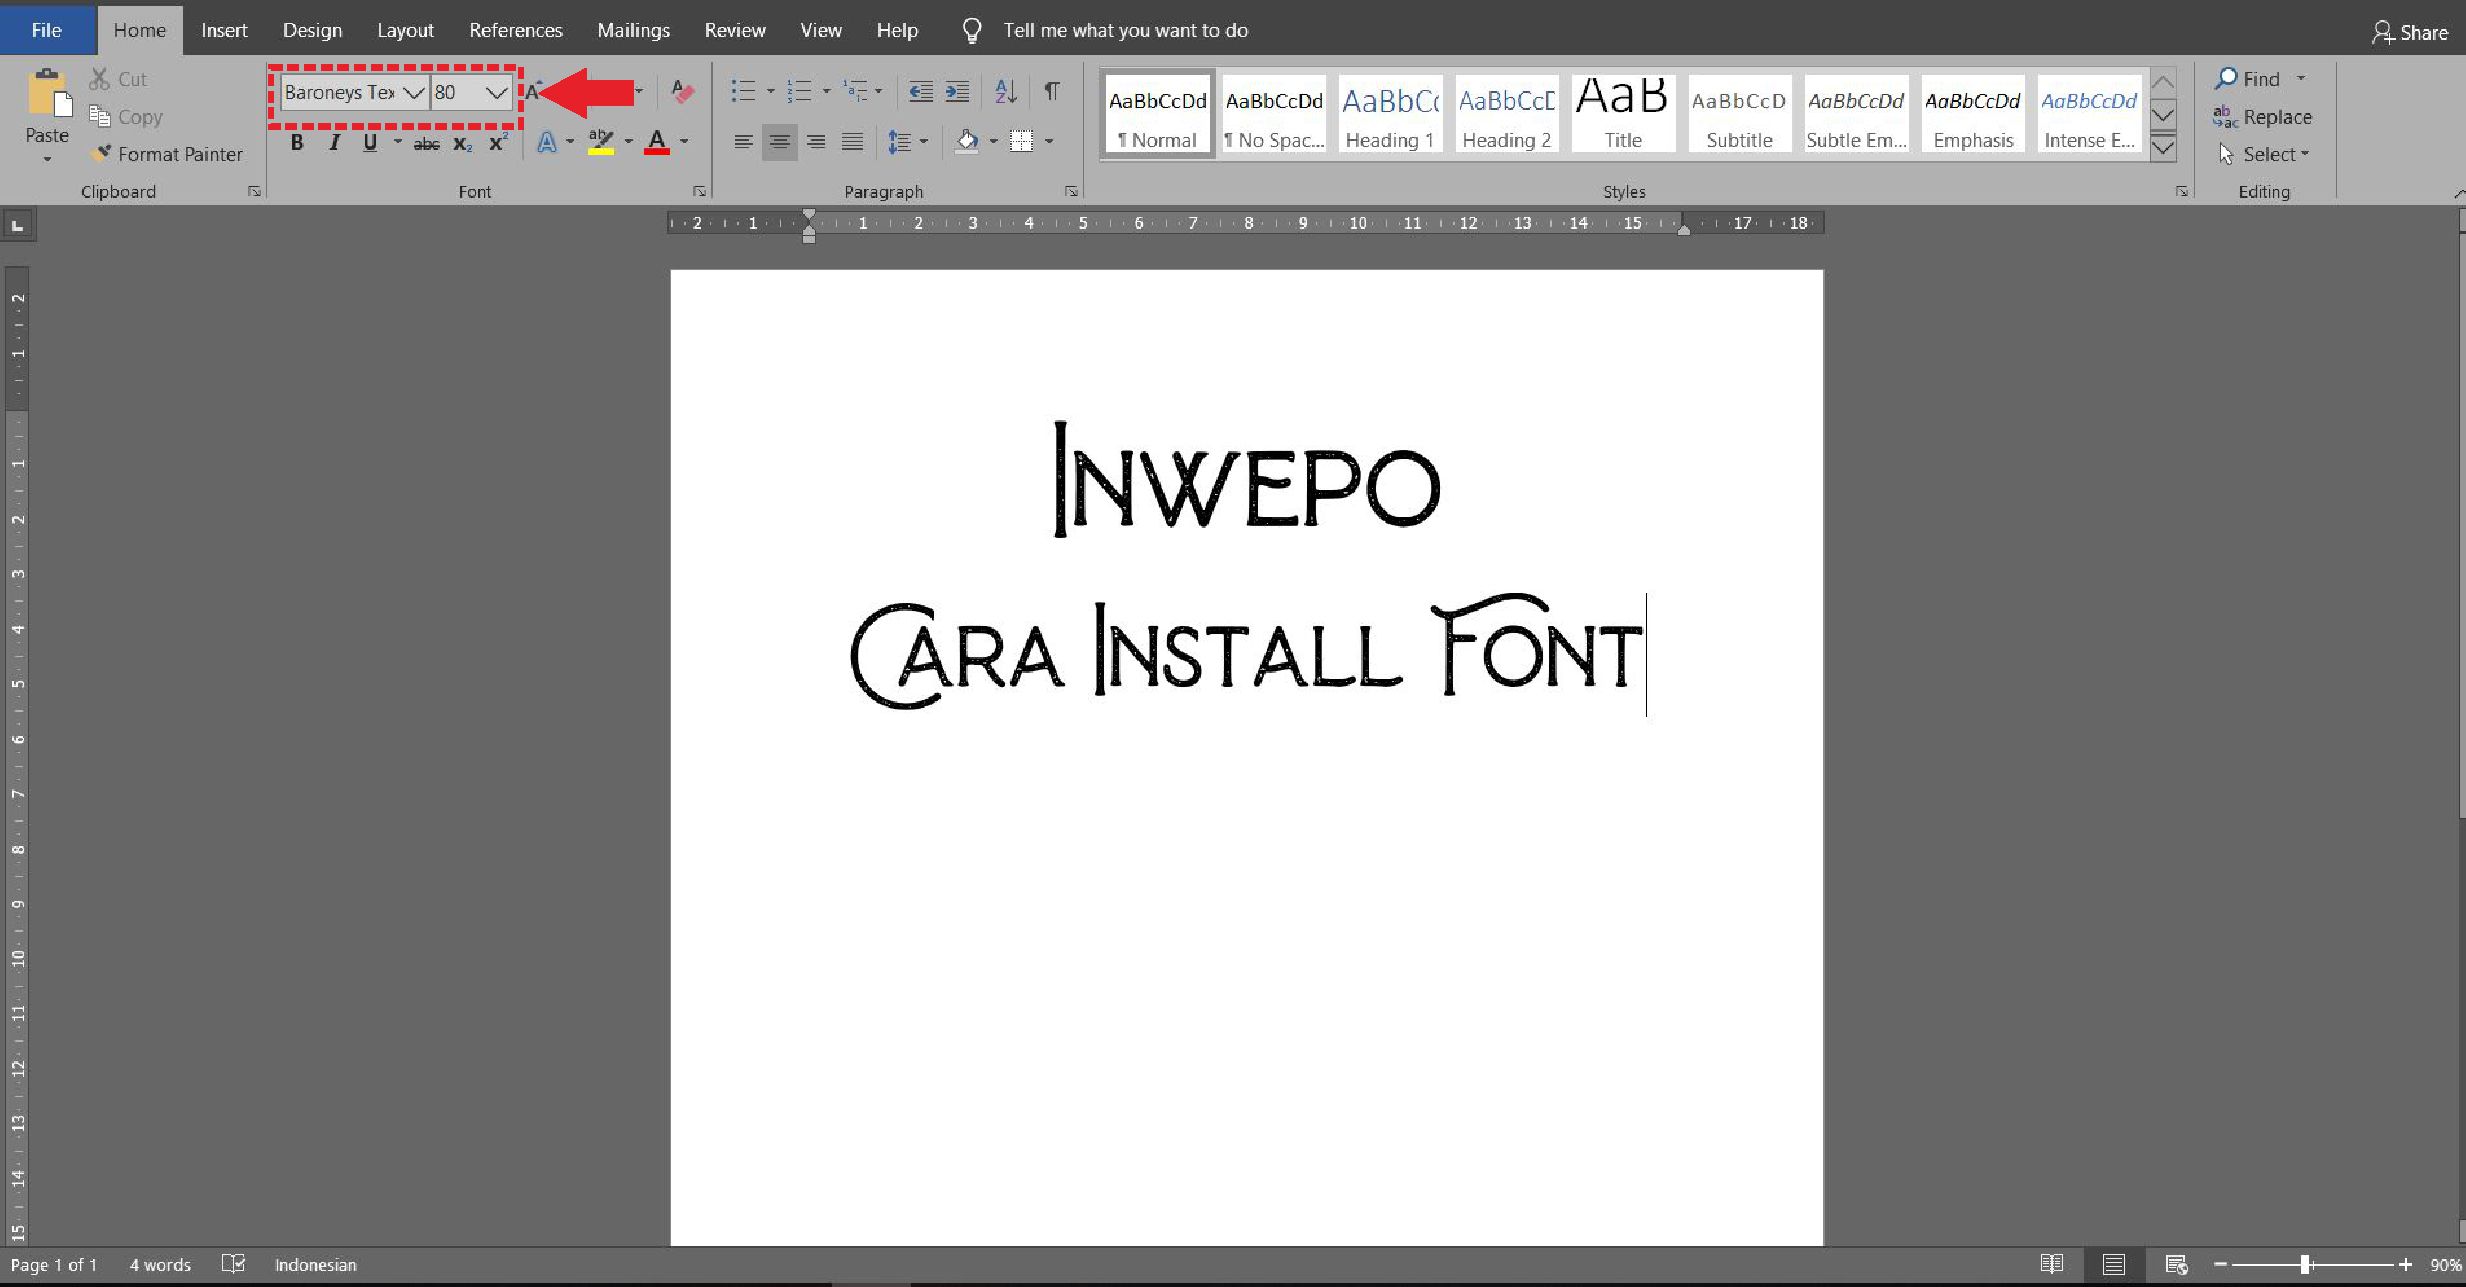Switch to Read Mode in status bar

coord(2051,1264)
